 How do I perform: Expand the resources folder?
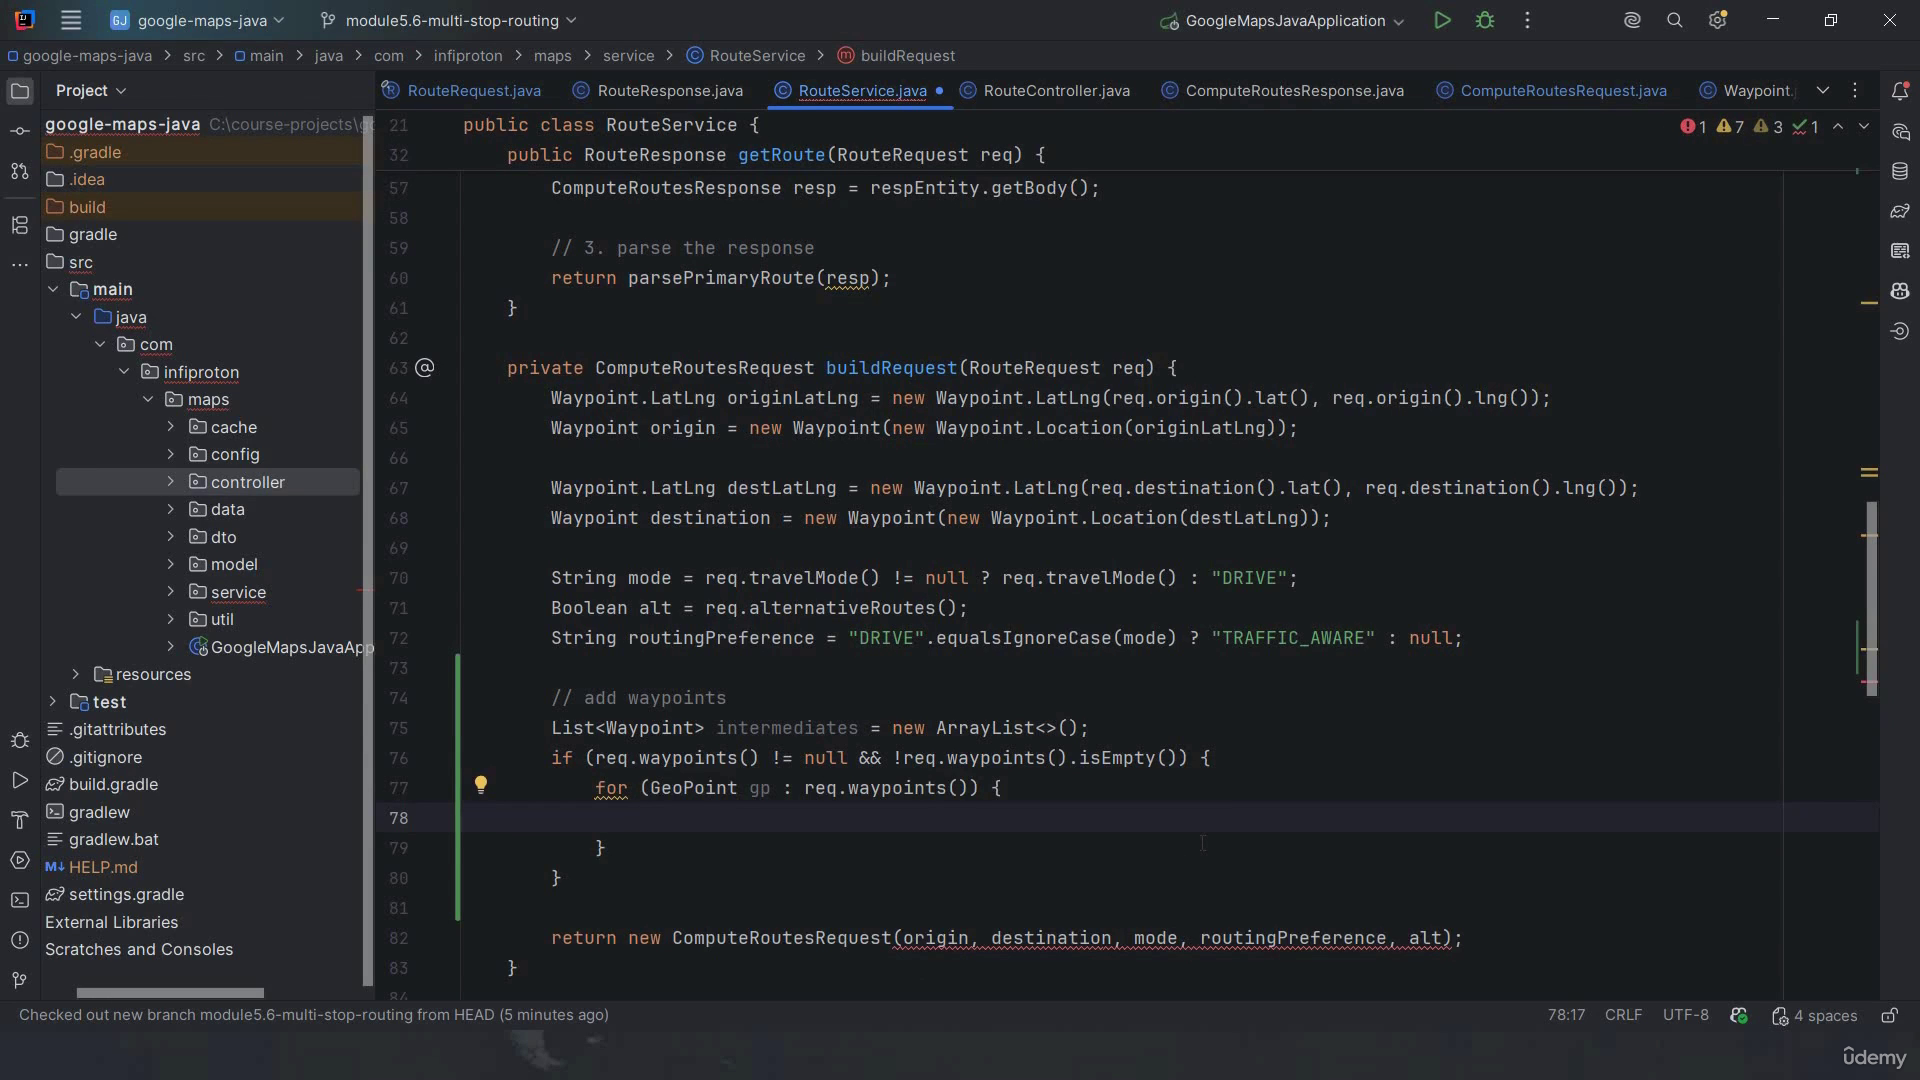pos(75,674)
